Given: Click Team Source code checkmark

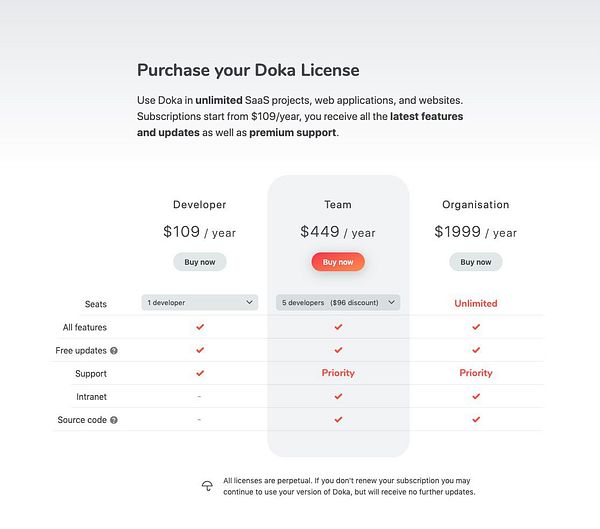Looking at the screenshot, I should click(x=338, y=420).
